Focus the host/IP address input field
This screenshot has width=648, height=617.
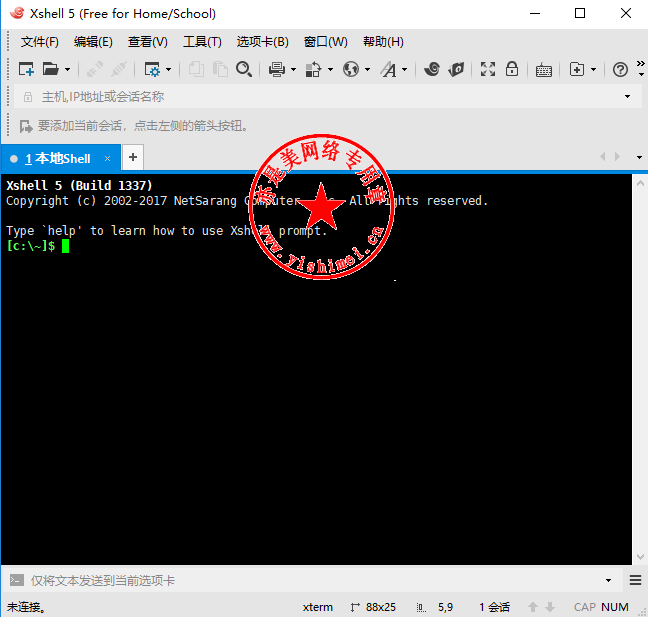click(326, 97)
